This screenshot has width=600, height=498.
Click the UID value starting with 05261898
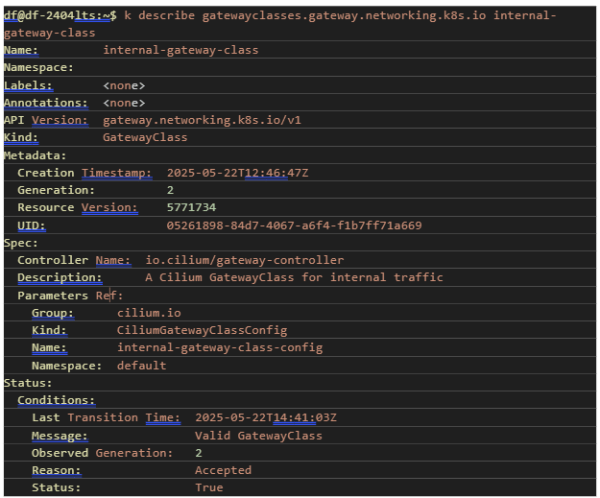(x=293, y=225)
